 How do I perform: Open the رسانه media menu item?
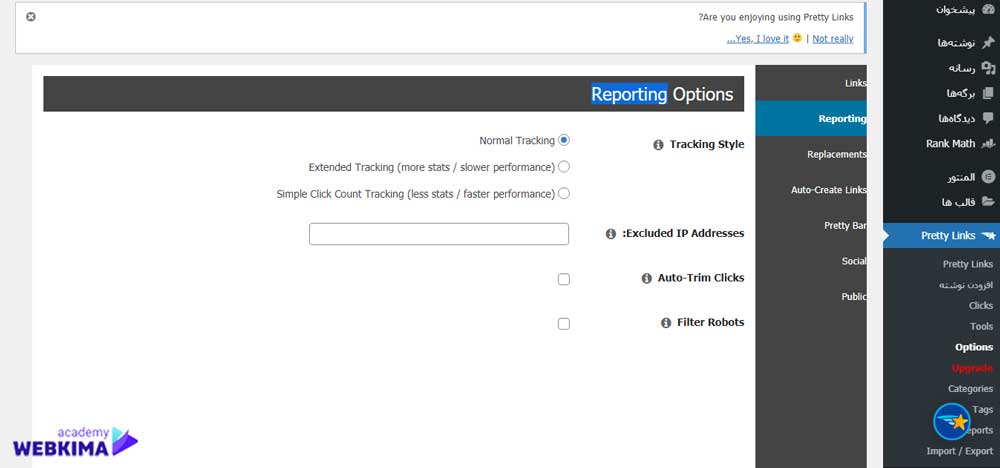pyautogui.click(x=941, y=68)
